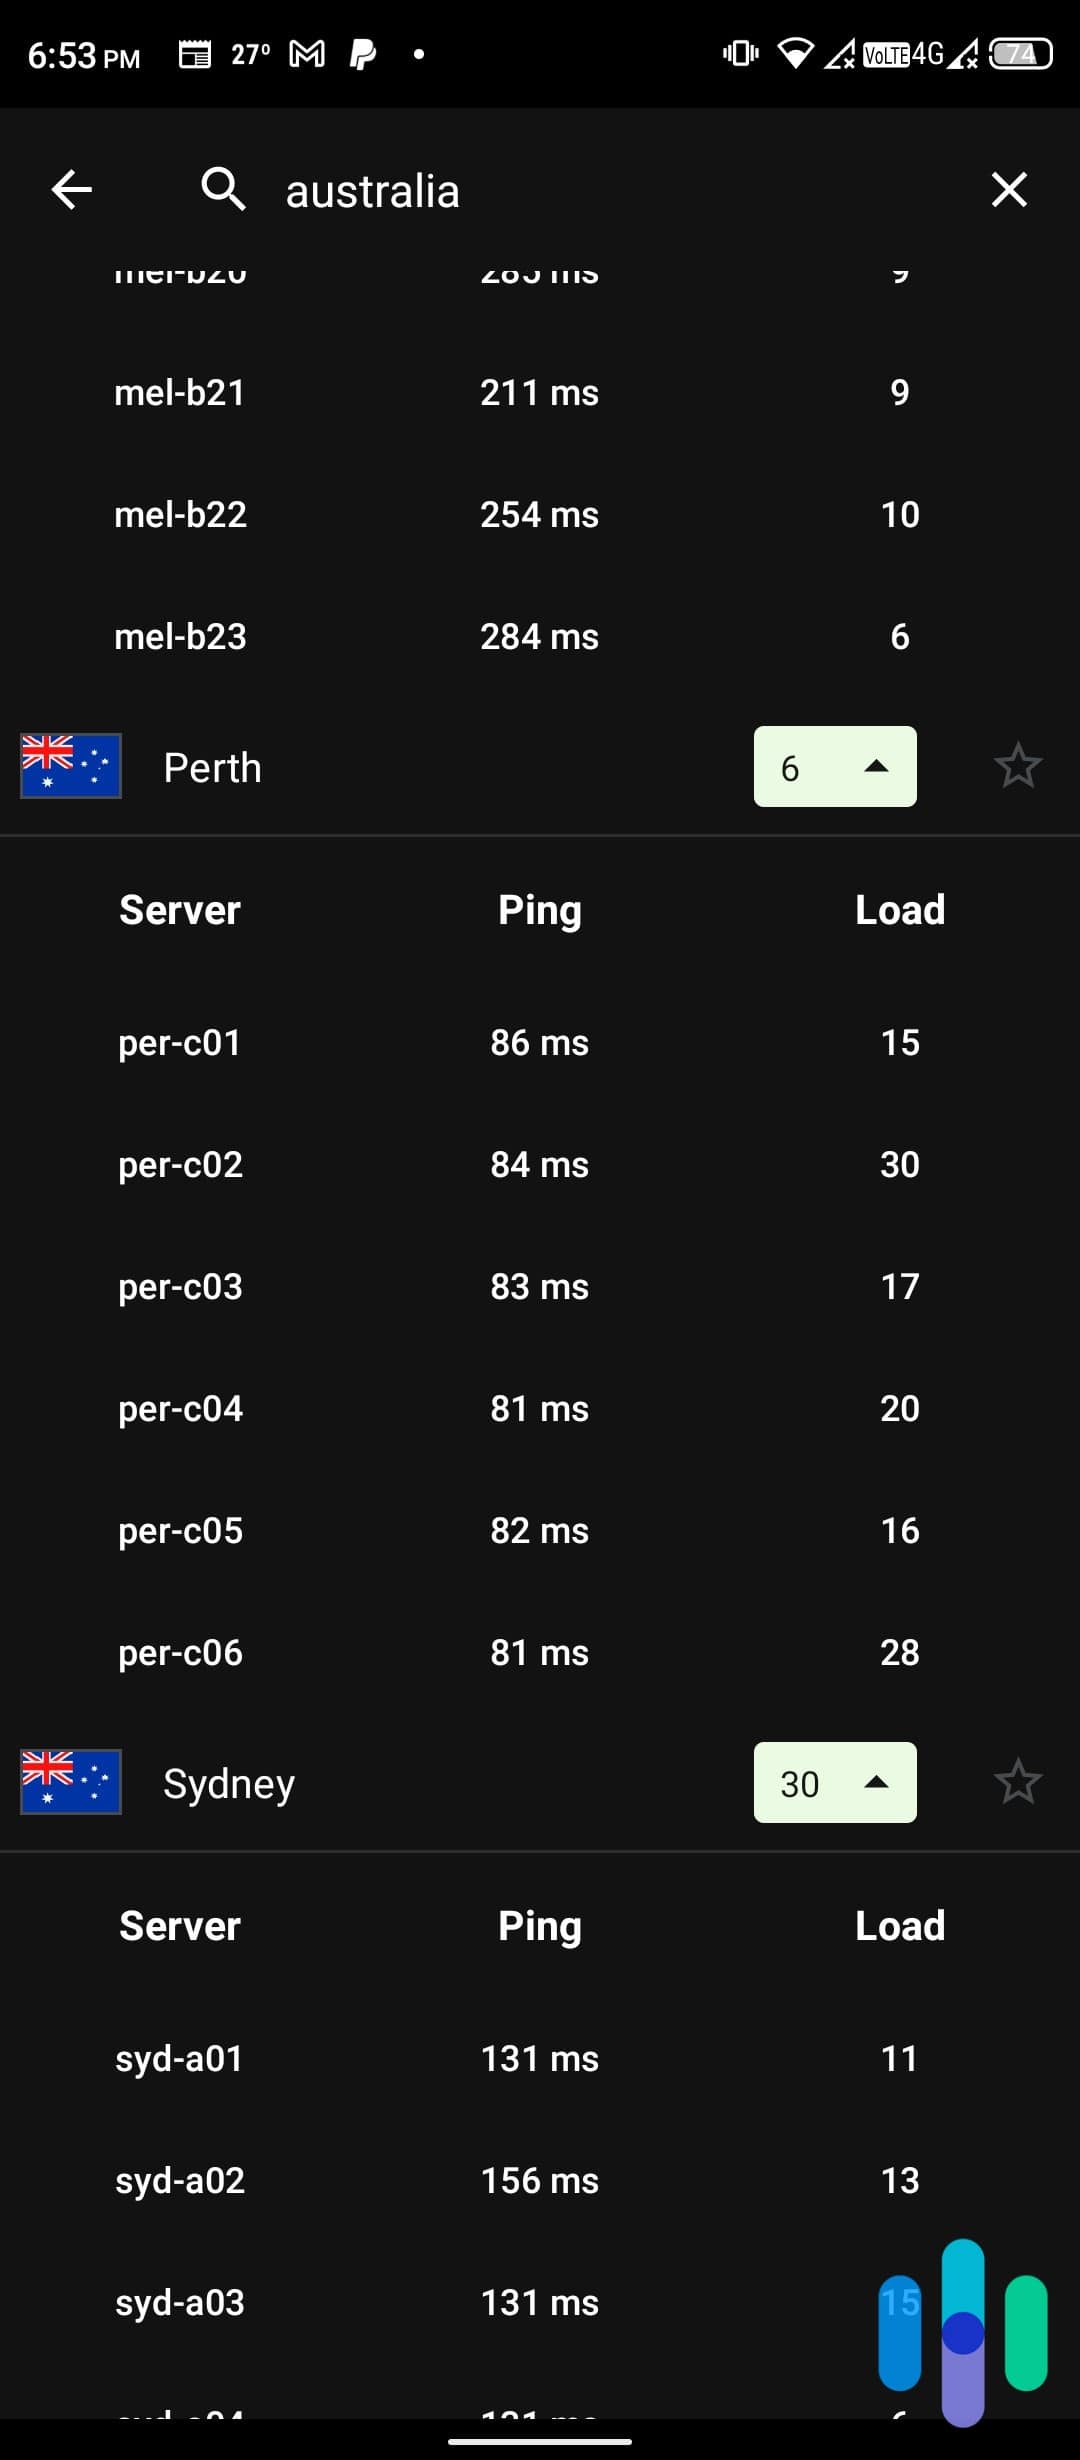Favorite the Perth location with star
The image size is (1080, 2460).
point(1019,766)
